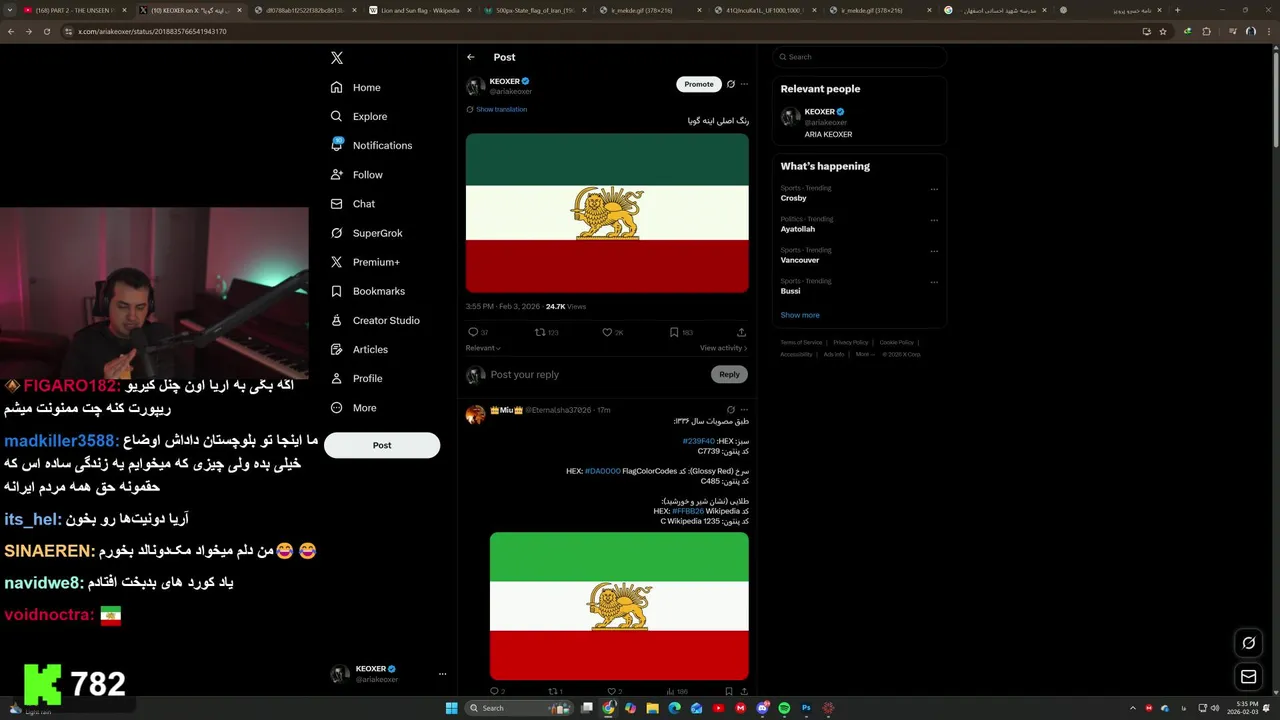Open account menu dots beside KEOXER

pos(442,674)
